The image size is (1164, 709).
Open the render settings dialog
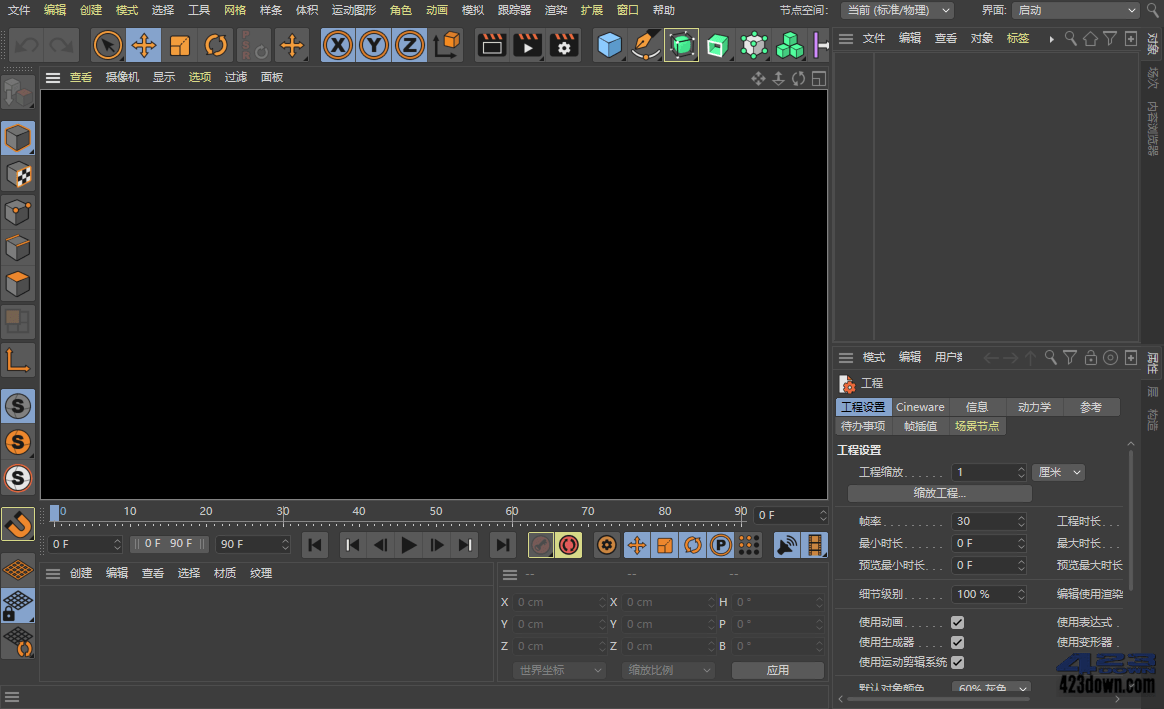tap(563, 45)
